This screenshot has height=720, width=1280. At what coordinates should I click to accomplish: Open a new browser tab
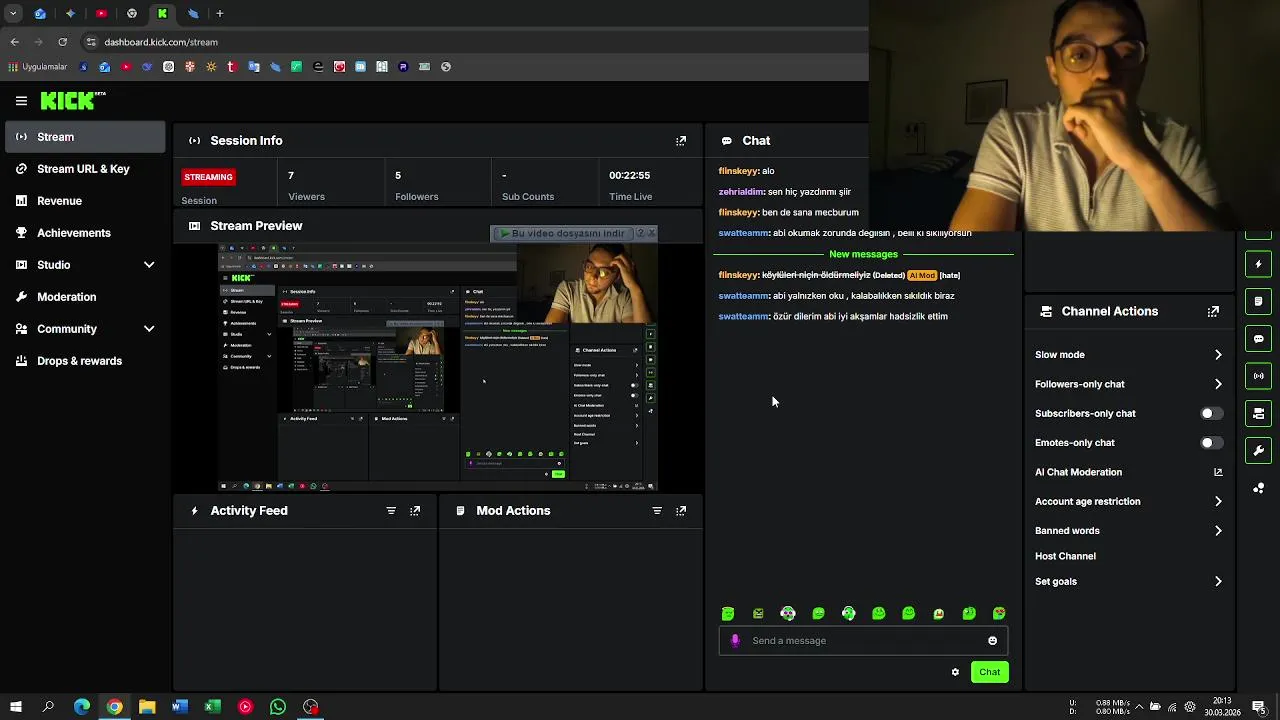(x=219, y=13)
